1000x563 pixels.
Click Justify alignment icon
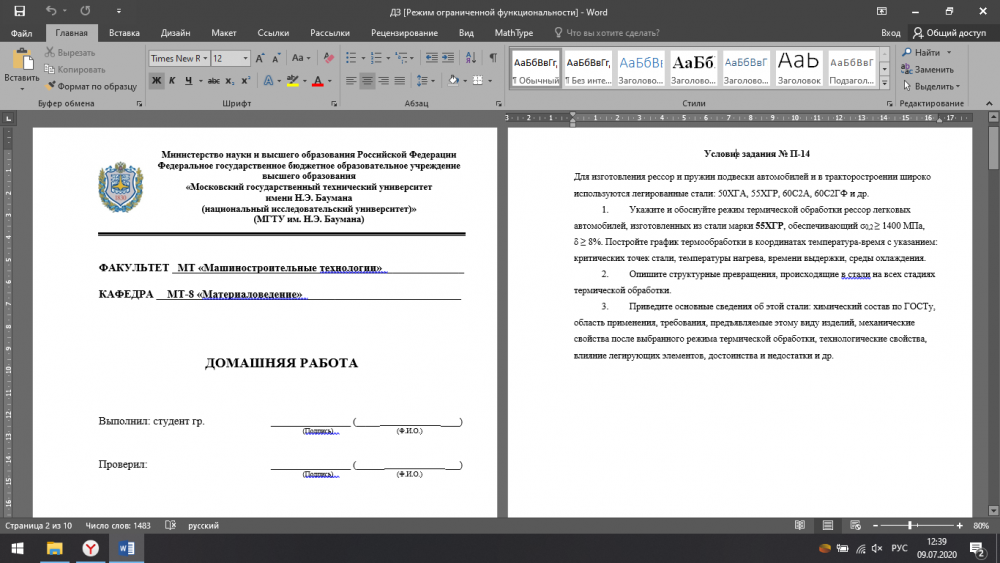pos(400,81)
